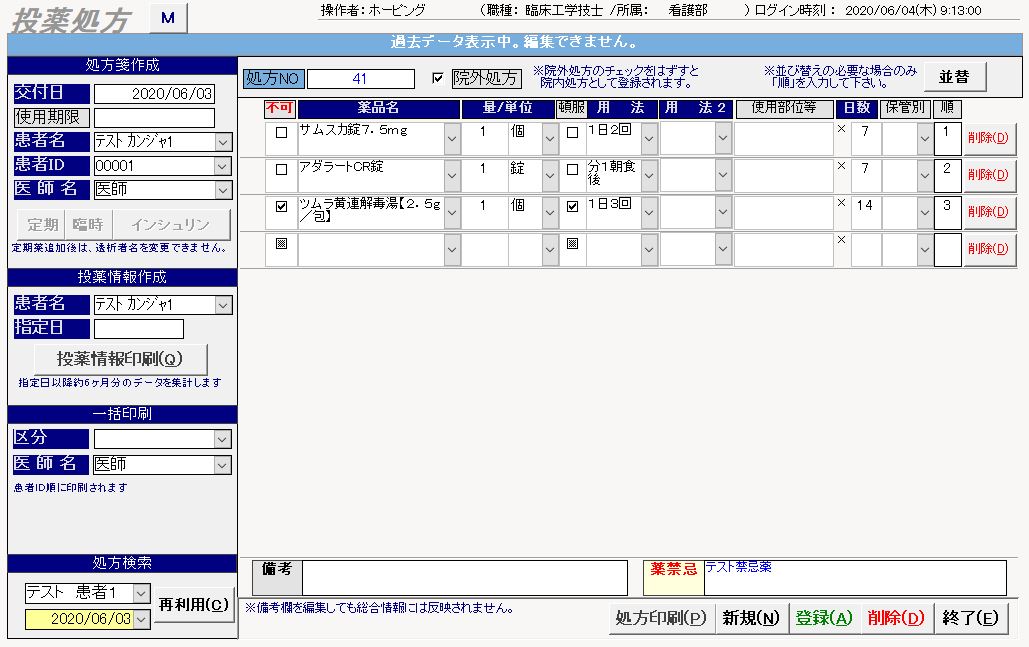
Task: Click the 並替 sort button
Action: click(954, 77)
